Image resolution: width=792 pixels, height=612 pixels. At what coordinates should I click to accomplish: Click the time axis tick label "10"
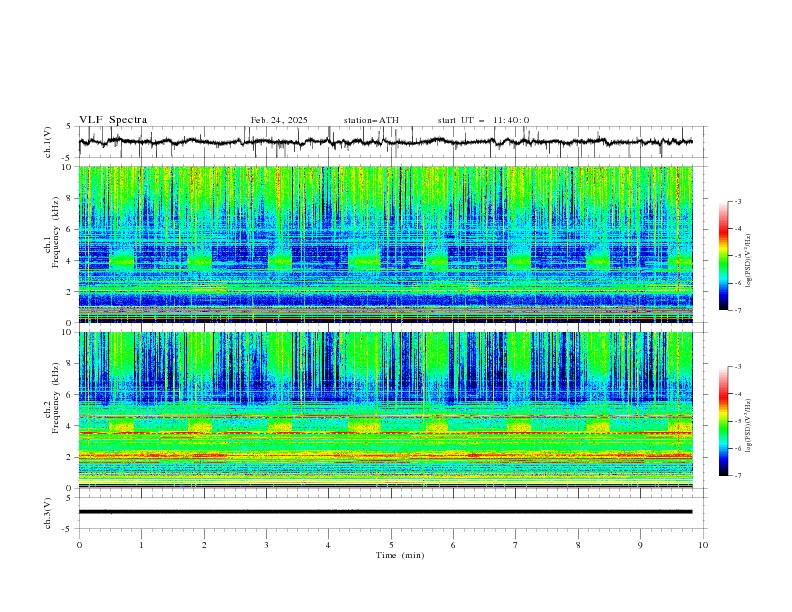coord(703,545)
